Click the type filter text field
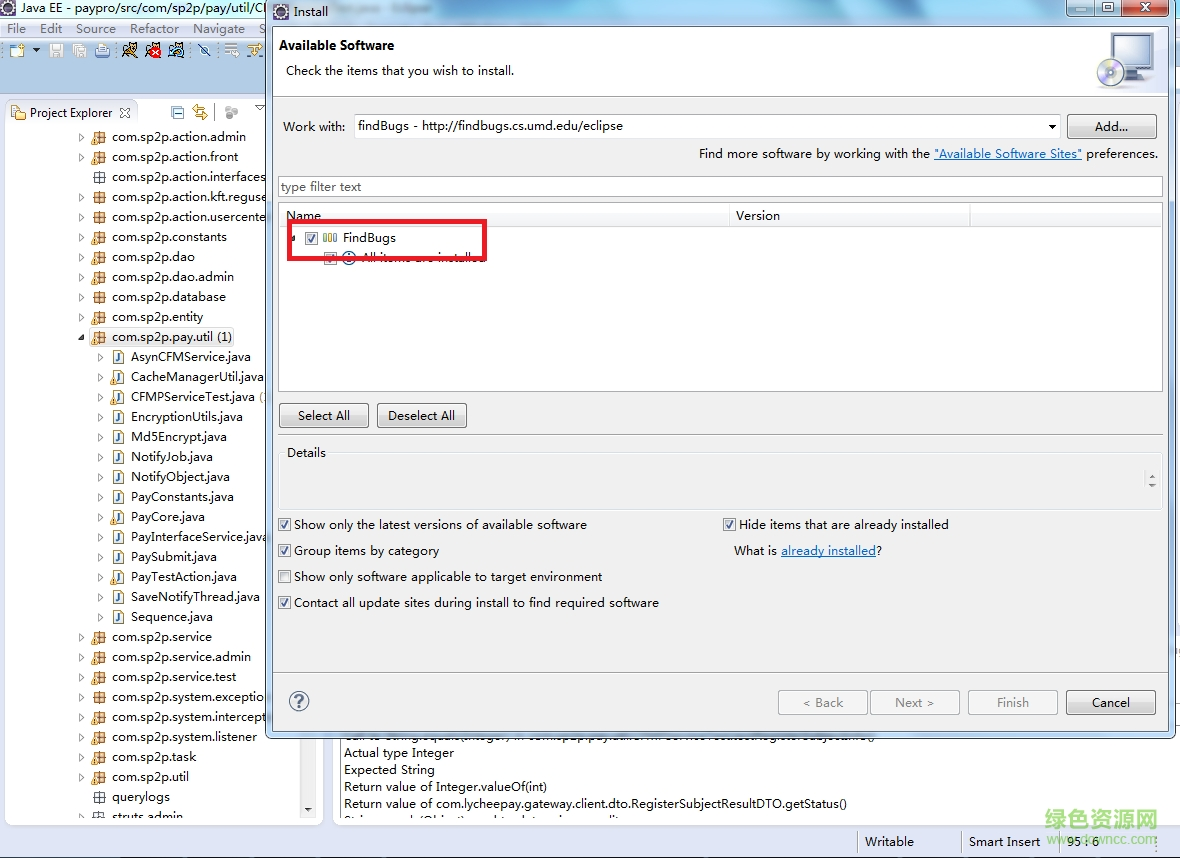The height and width of the screenshot is (858, 1180). pos(720,187)
